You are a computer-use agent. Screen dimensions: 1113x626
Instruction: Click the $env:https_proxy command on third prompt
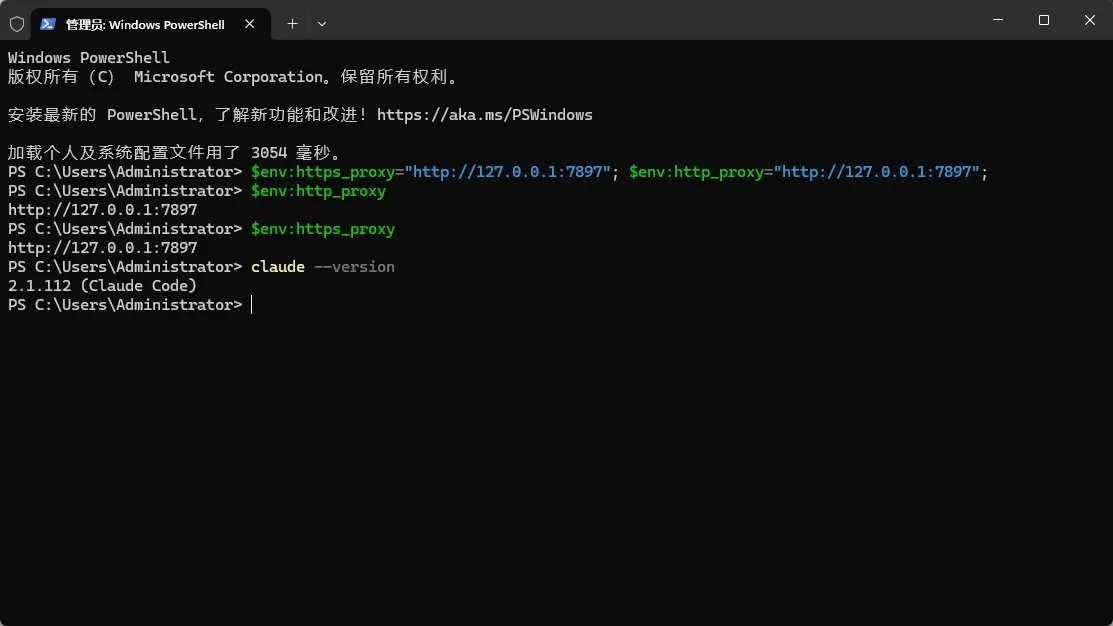pyautogui.click(x=322, y=229)
